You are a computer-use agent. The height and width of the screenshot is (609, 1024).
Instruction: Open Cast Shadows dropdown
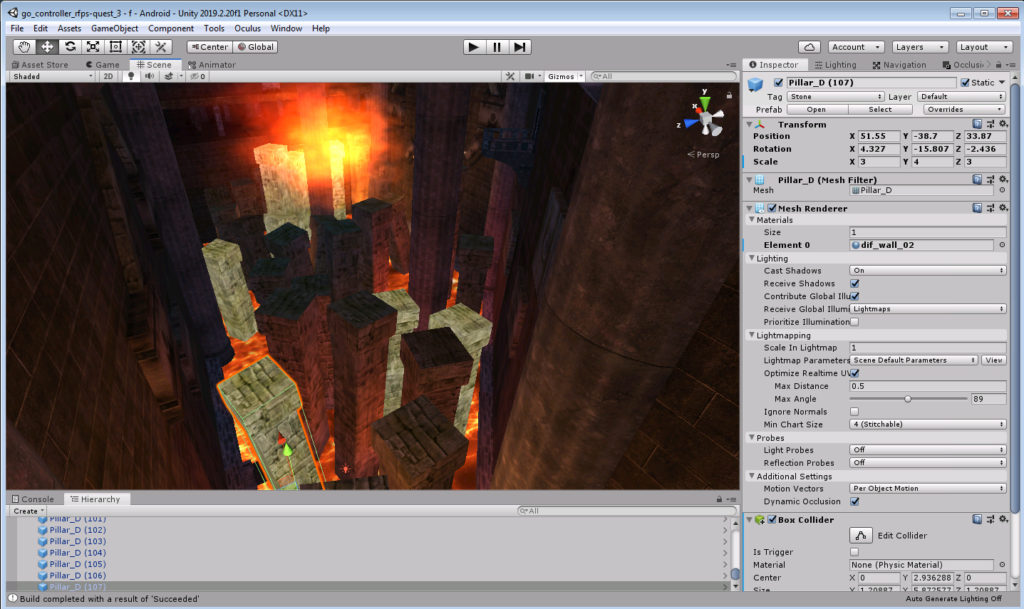(x=927, y=270)
